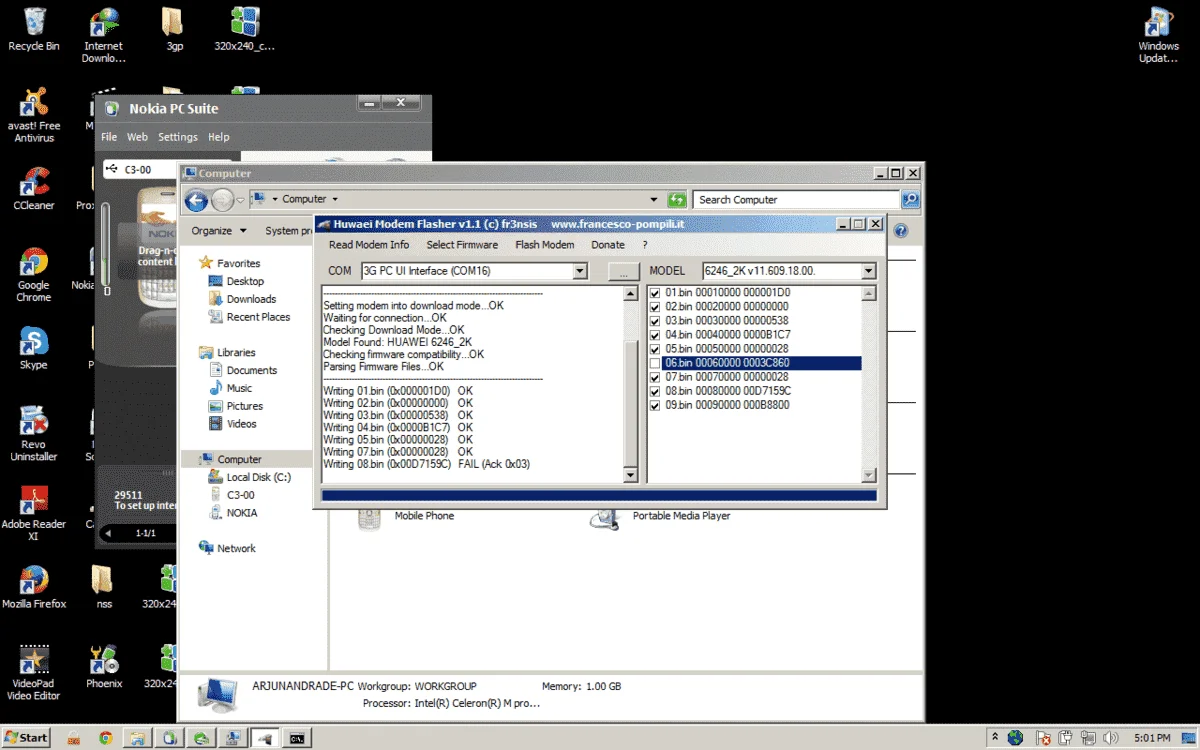Open Help icon in Computer window

click(901, 231)
